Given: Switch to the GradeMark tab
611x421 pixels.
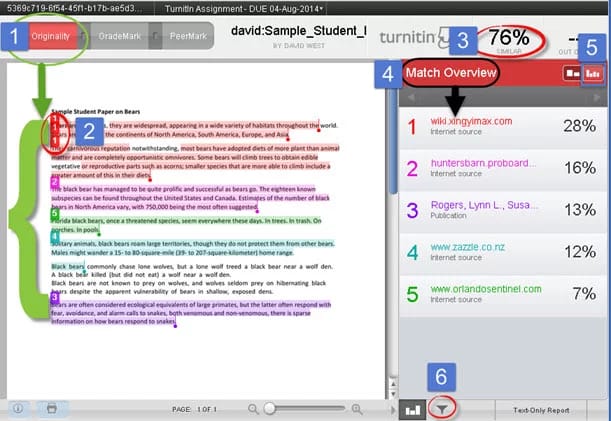Looking at the screenshot, I should coord(119,36).
